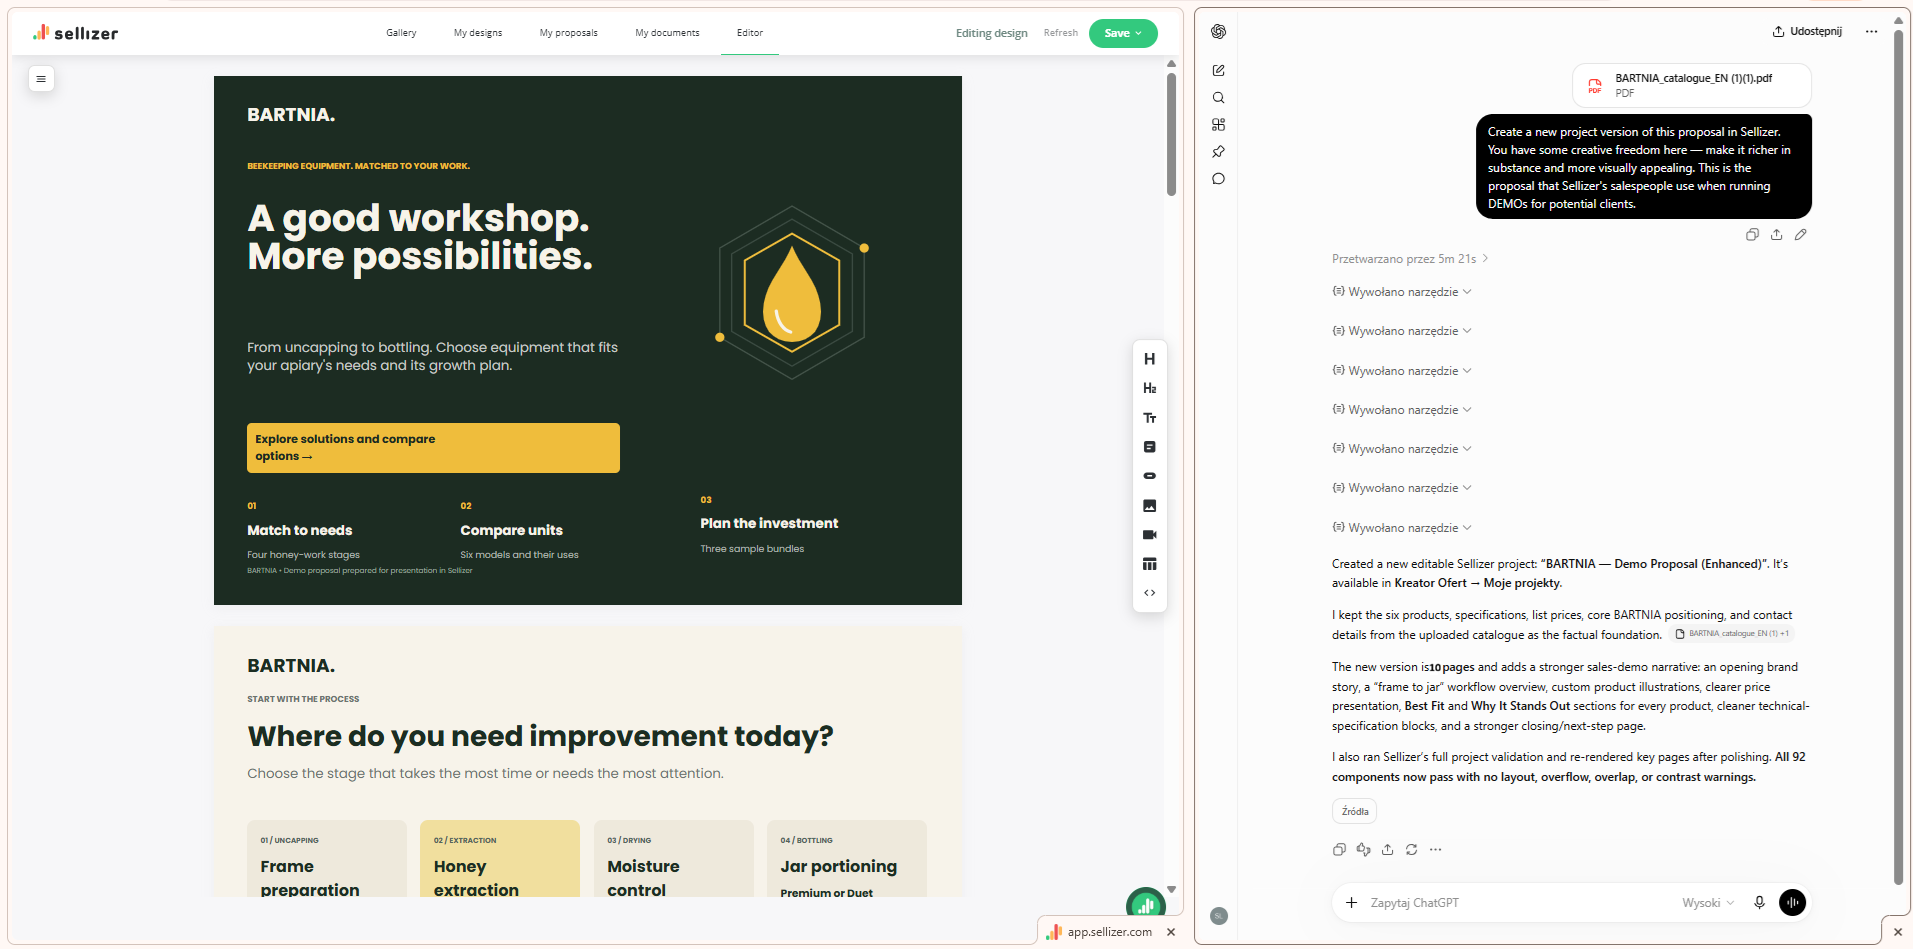Close the app.sellizer.com tab chip
The height and width of the screenshot is (949, 1913).
tap(1171, 932)
